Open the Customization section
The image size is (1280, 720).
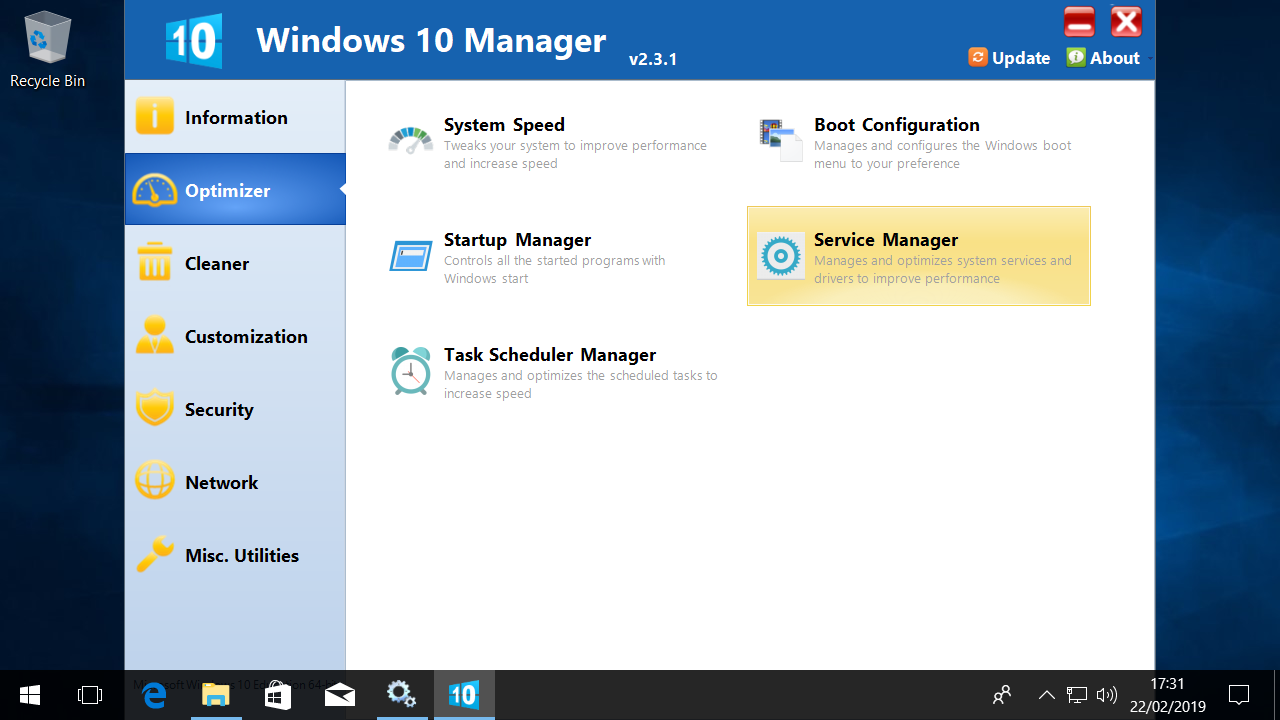coord(246,336)
